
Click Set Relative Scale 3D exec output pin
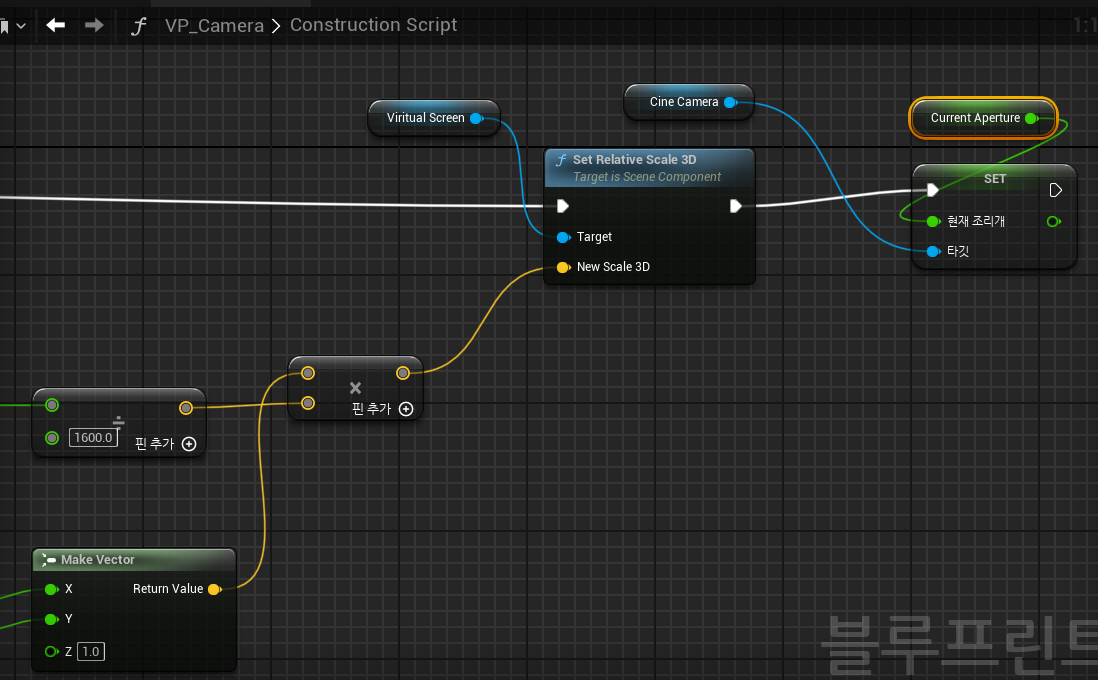click(x=735, y=206)
